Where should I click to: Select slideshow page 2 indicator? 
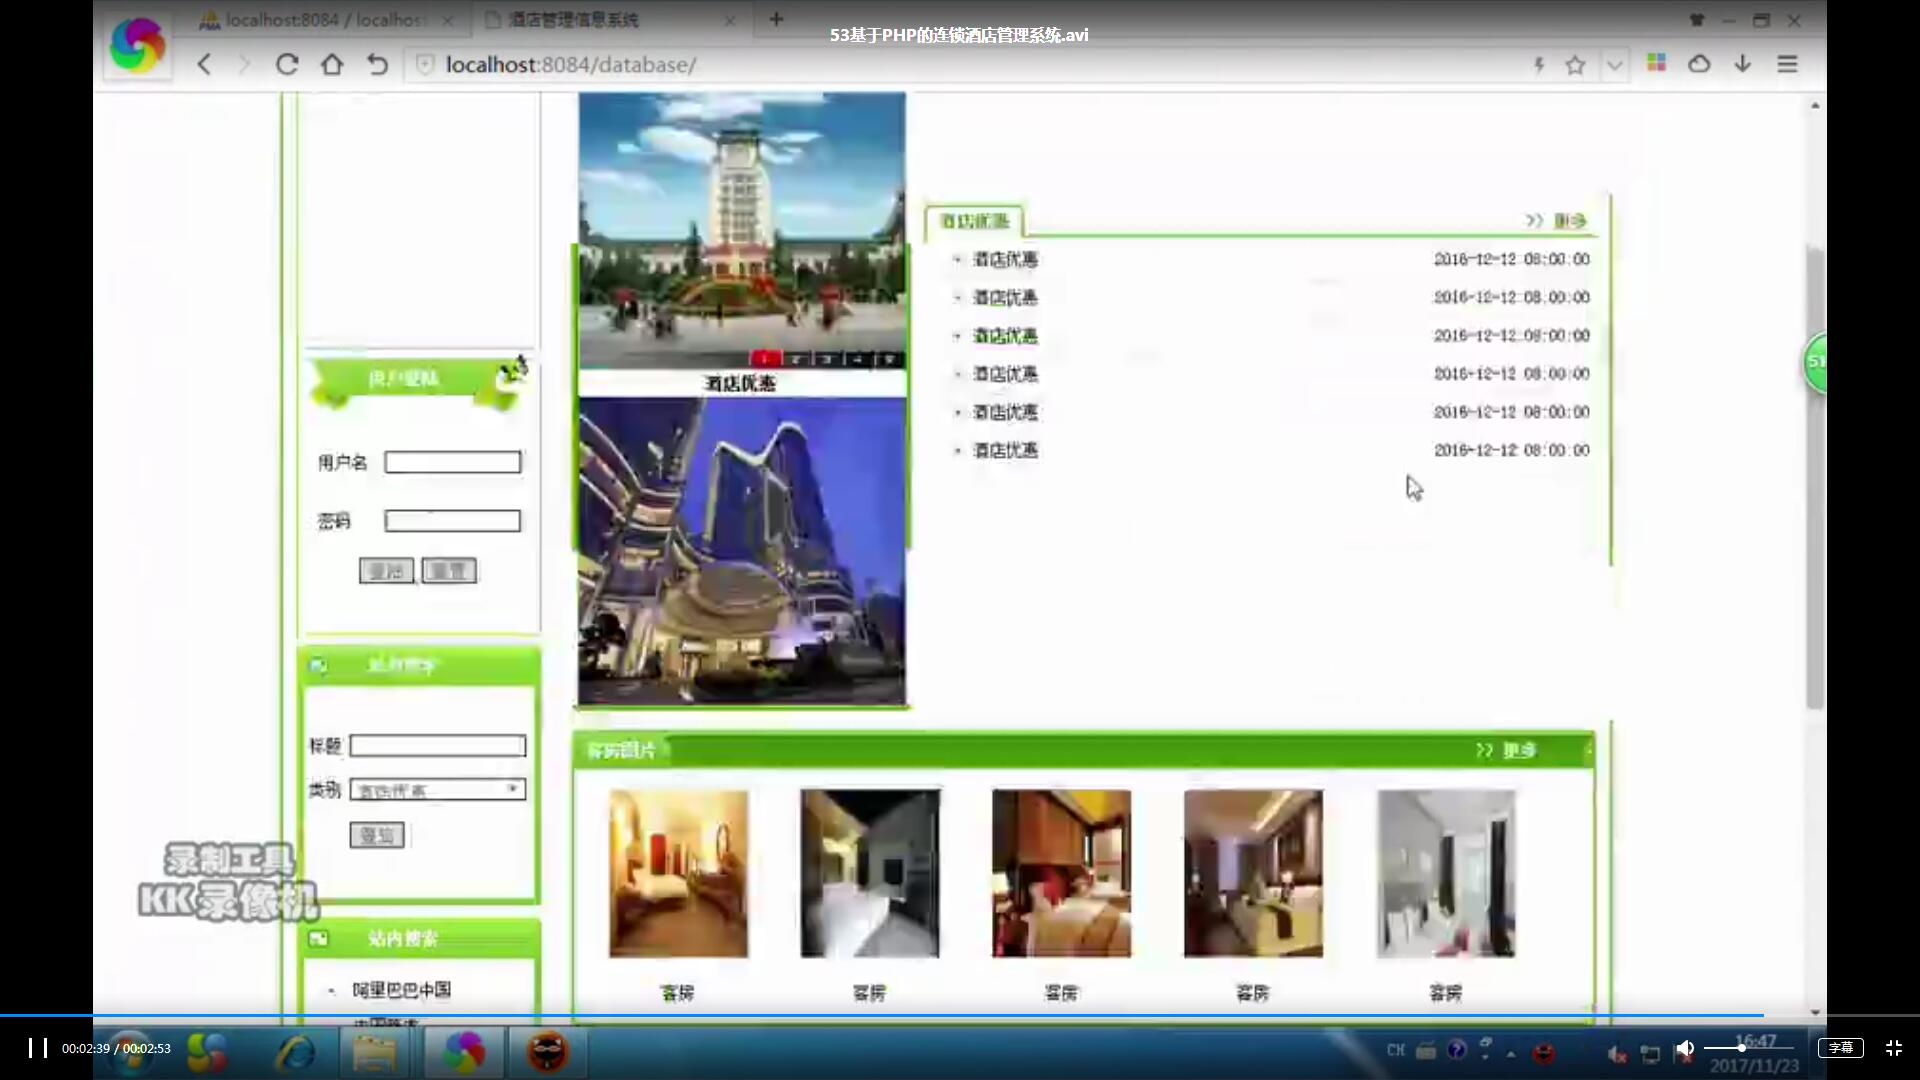click(x=797, y=358)
